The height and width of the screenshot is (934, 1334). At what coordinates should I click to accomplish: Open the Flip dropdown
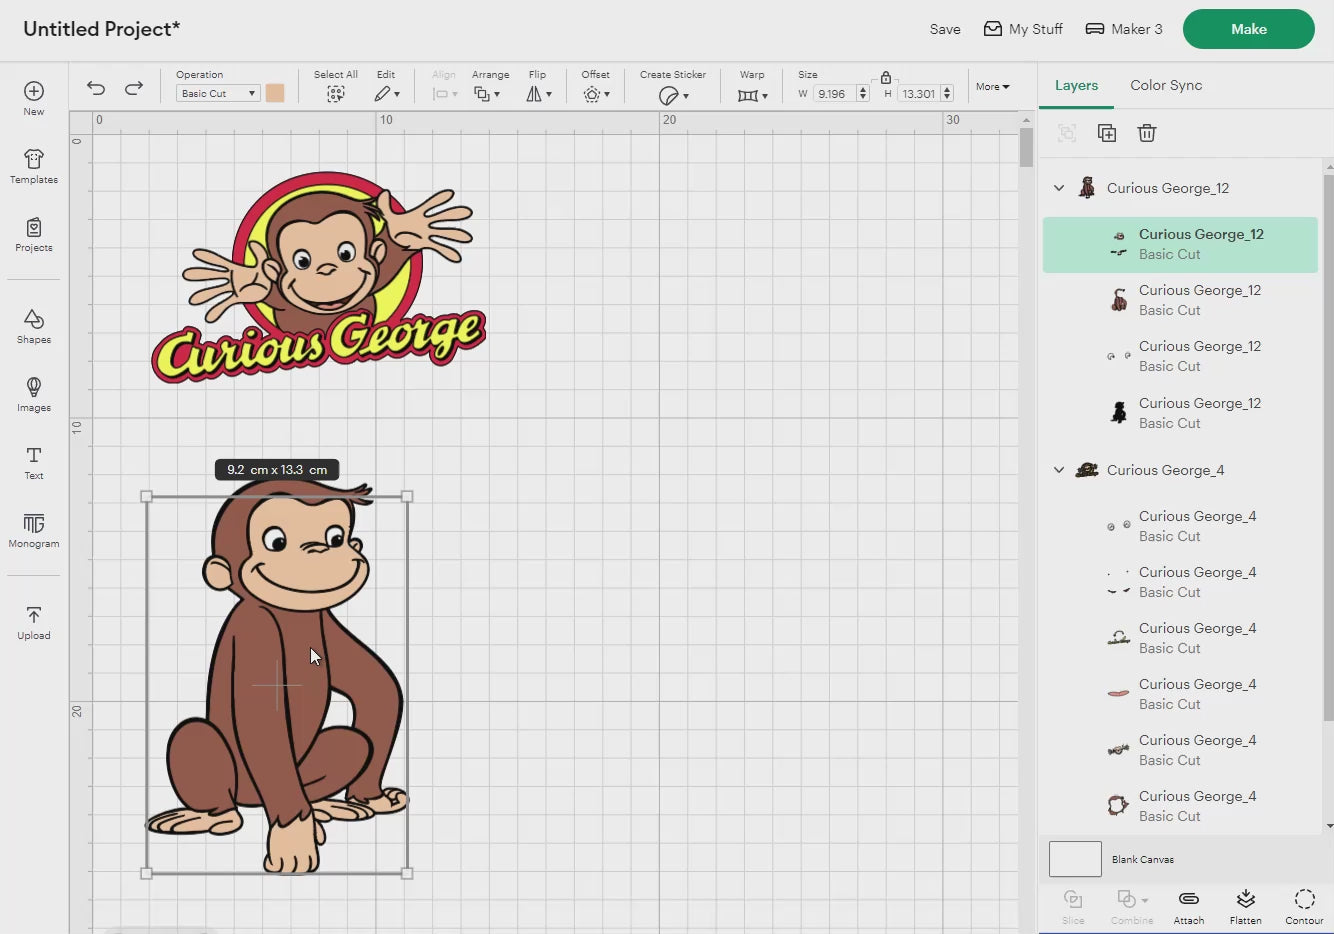[x=539, y=94]
